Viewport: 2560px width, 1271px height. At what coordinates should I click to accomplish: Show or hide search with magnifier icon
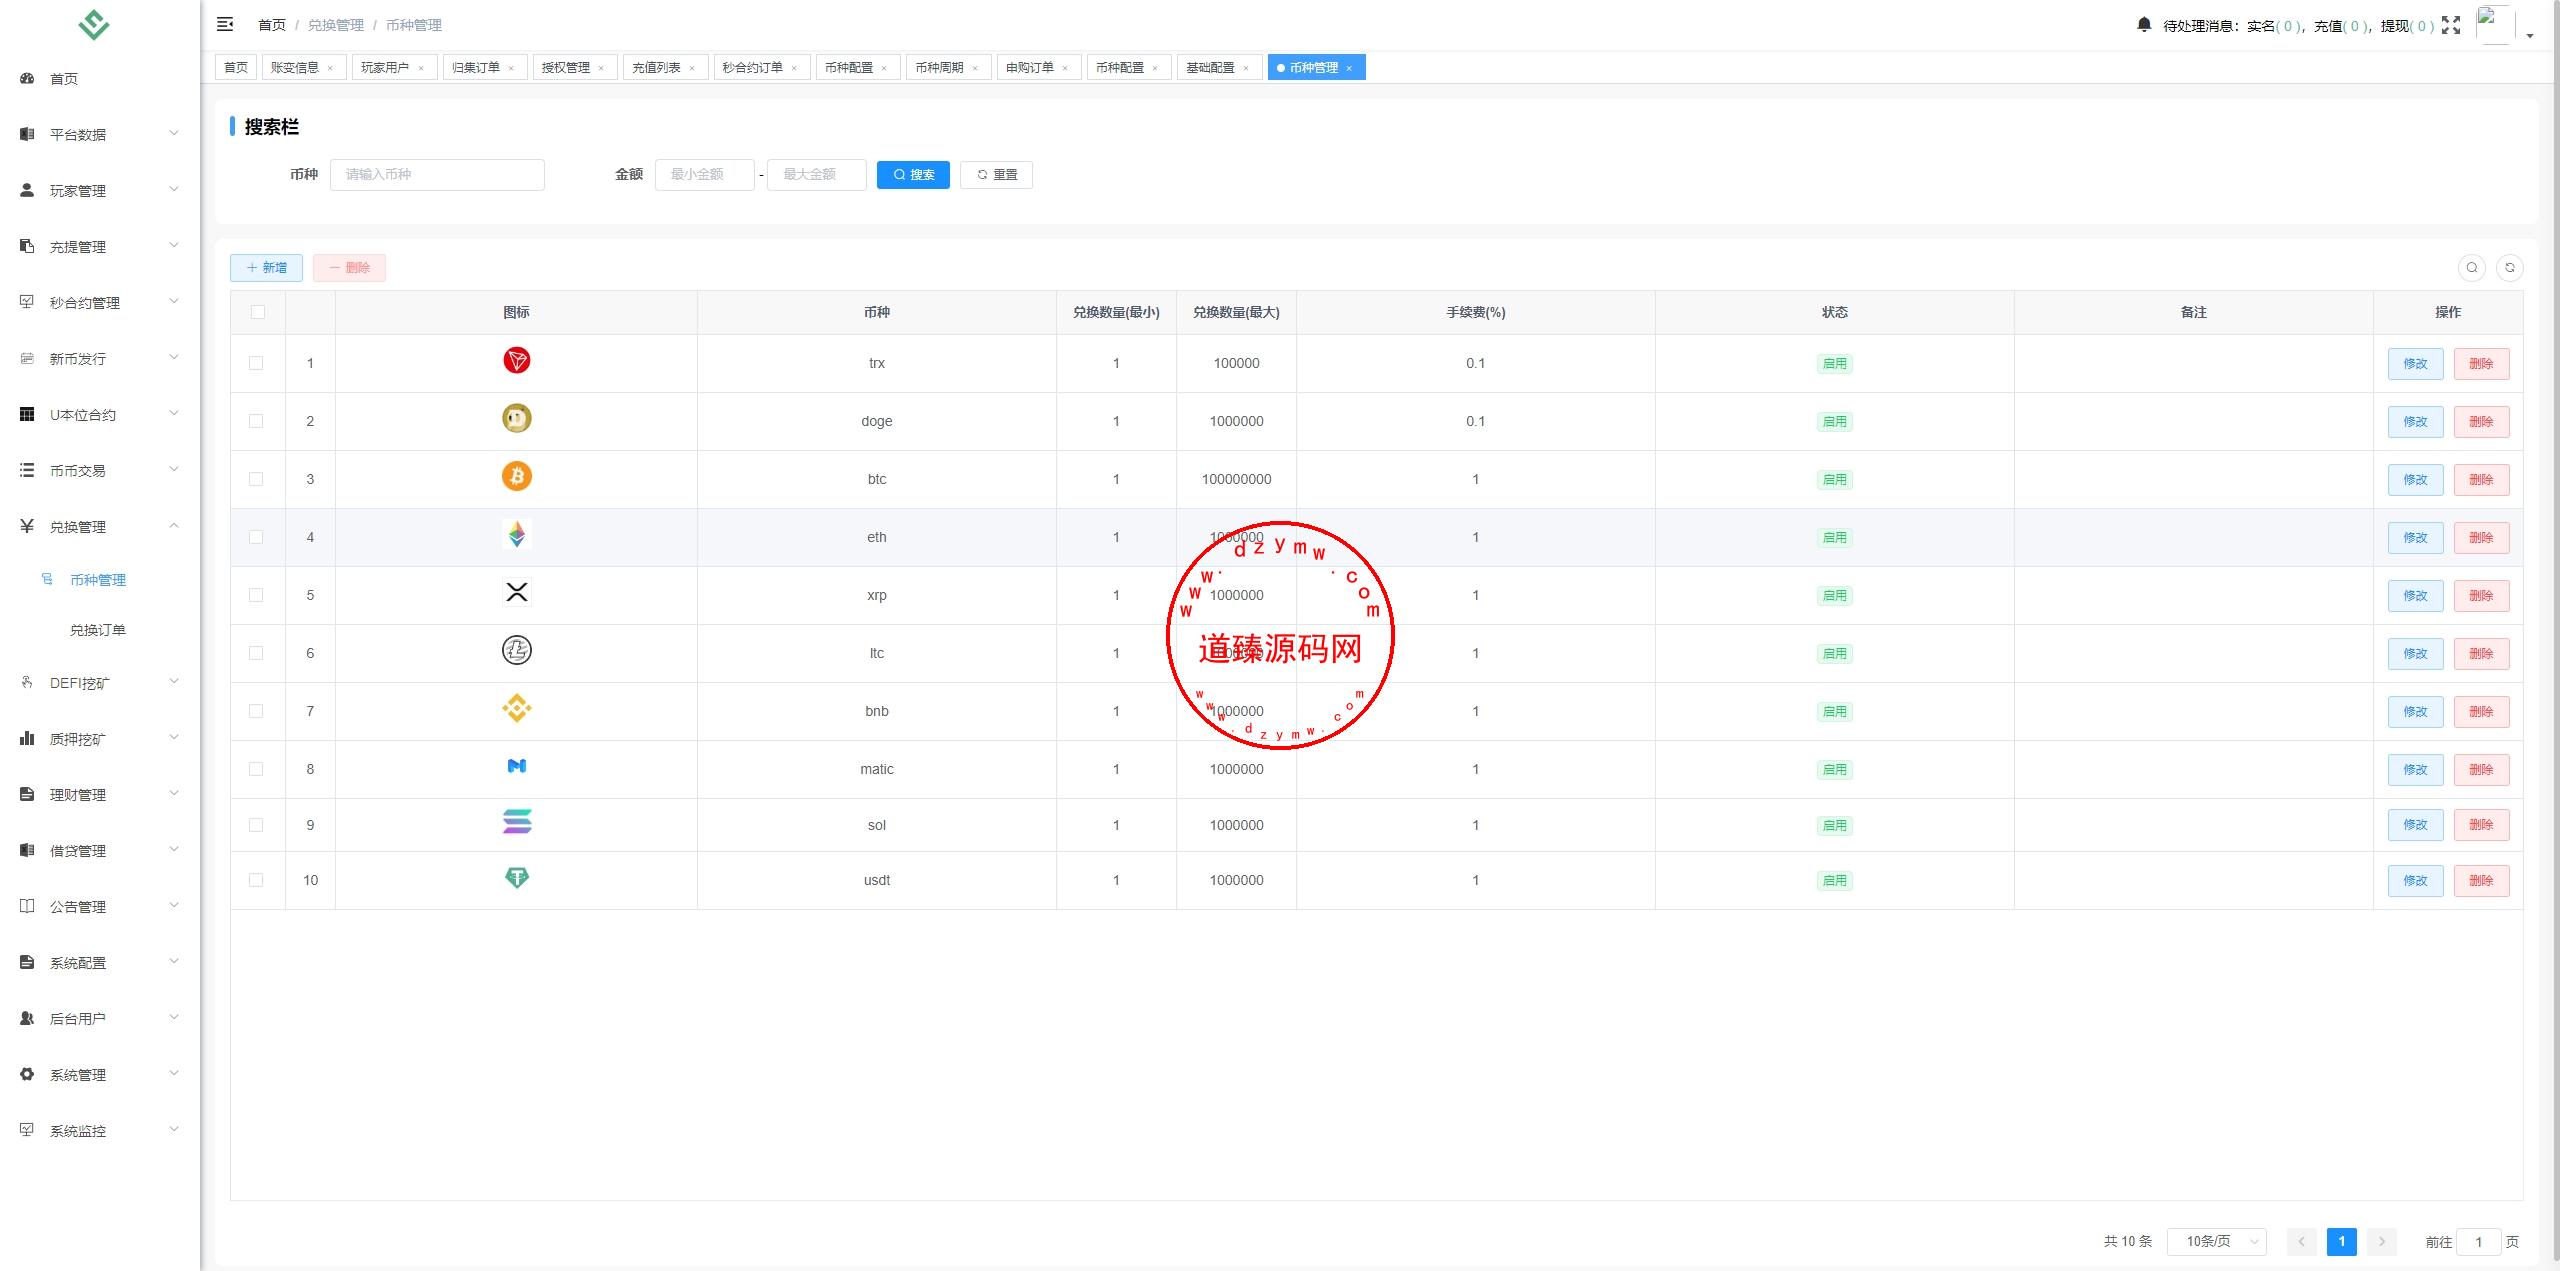pos(2472,267)
